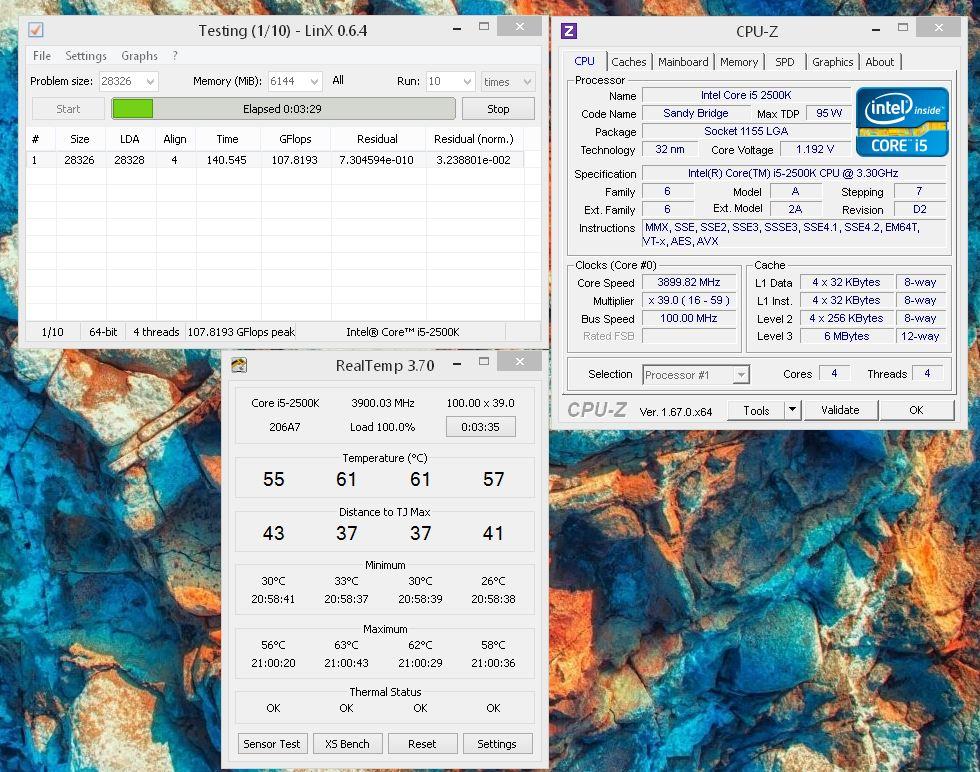
Task: Click the GFlops column header
Action: [x=295, y=139]
